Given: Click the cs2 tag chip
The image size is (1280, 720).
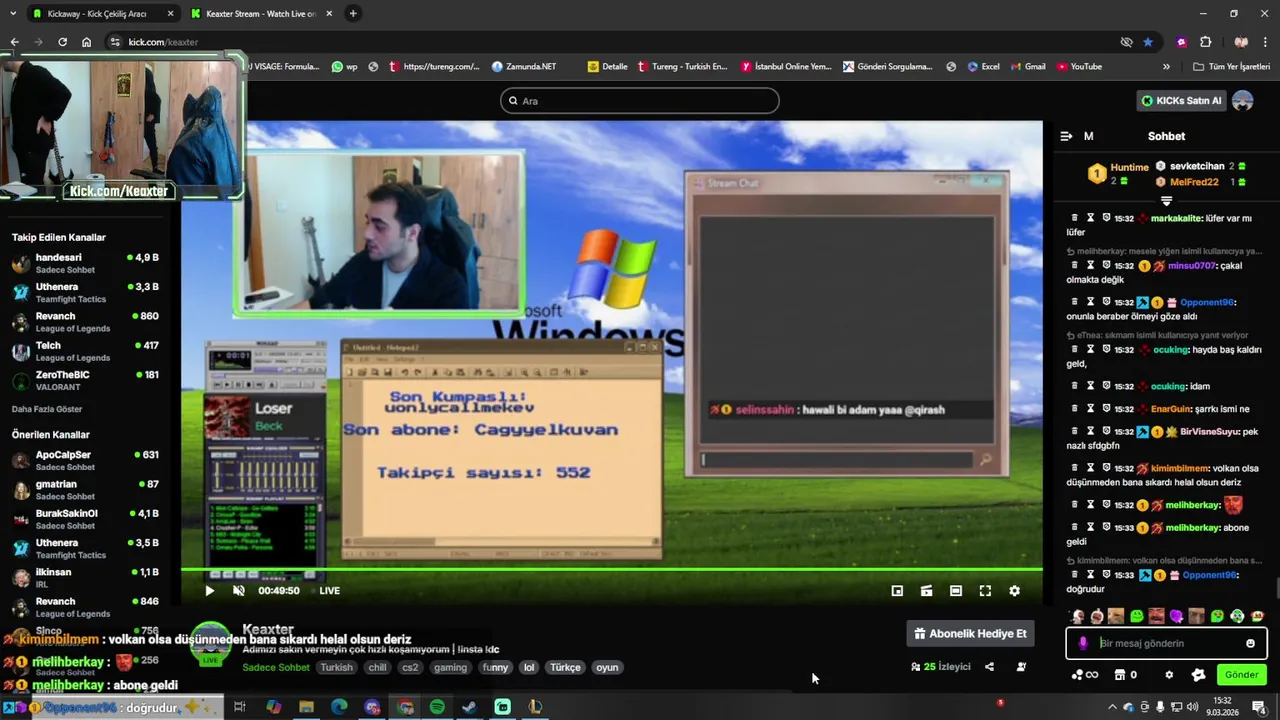Looking at the screenshot, I should pyautogui.click(x=410, y=668).
